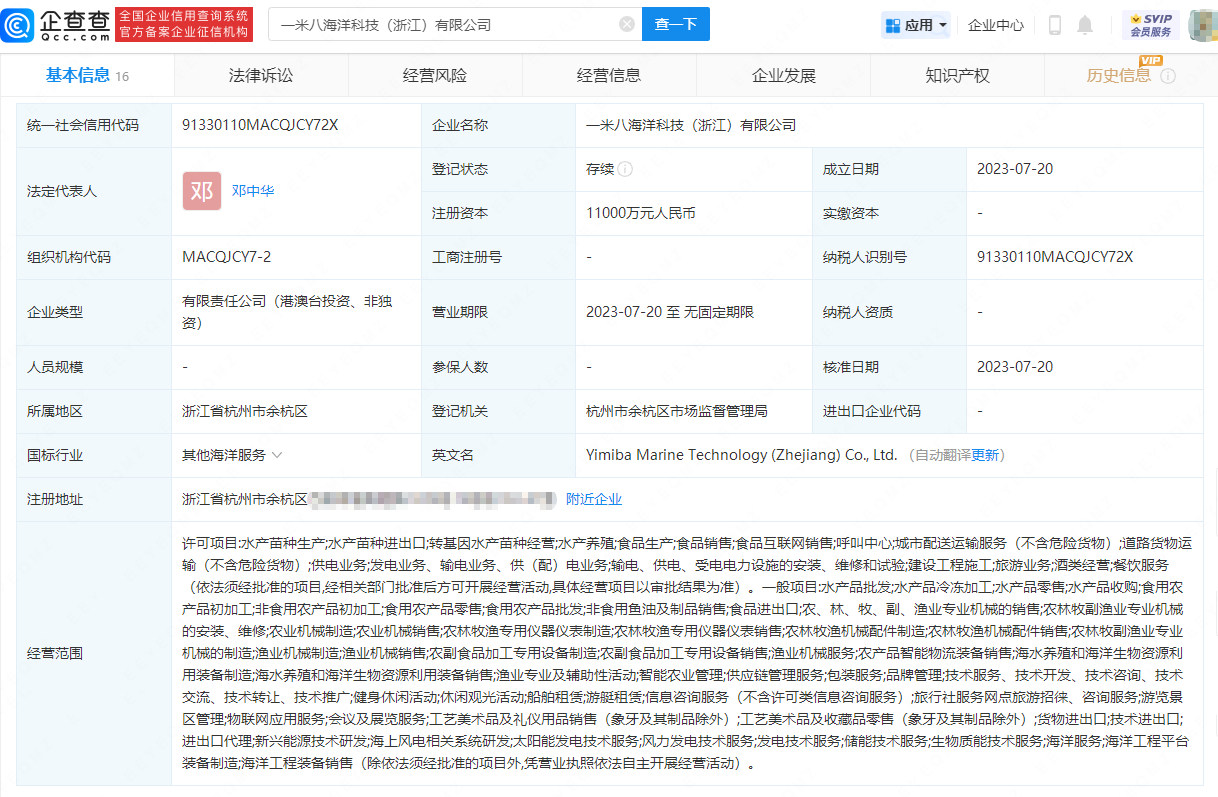
Task: Select company name 一米八海洋科技 in table
Action: [691, 125]
